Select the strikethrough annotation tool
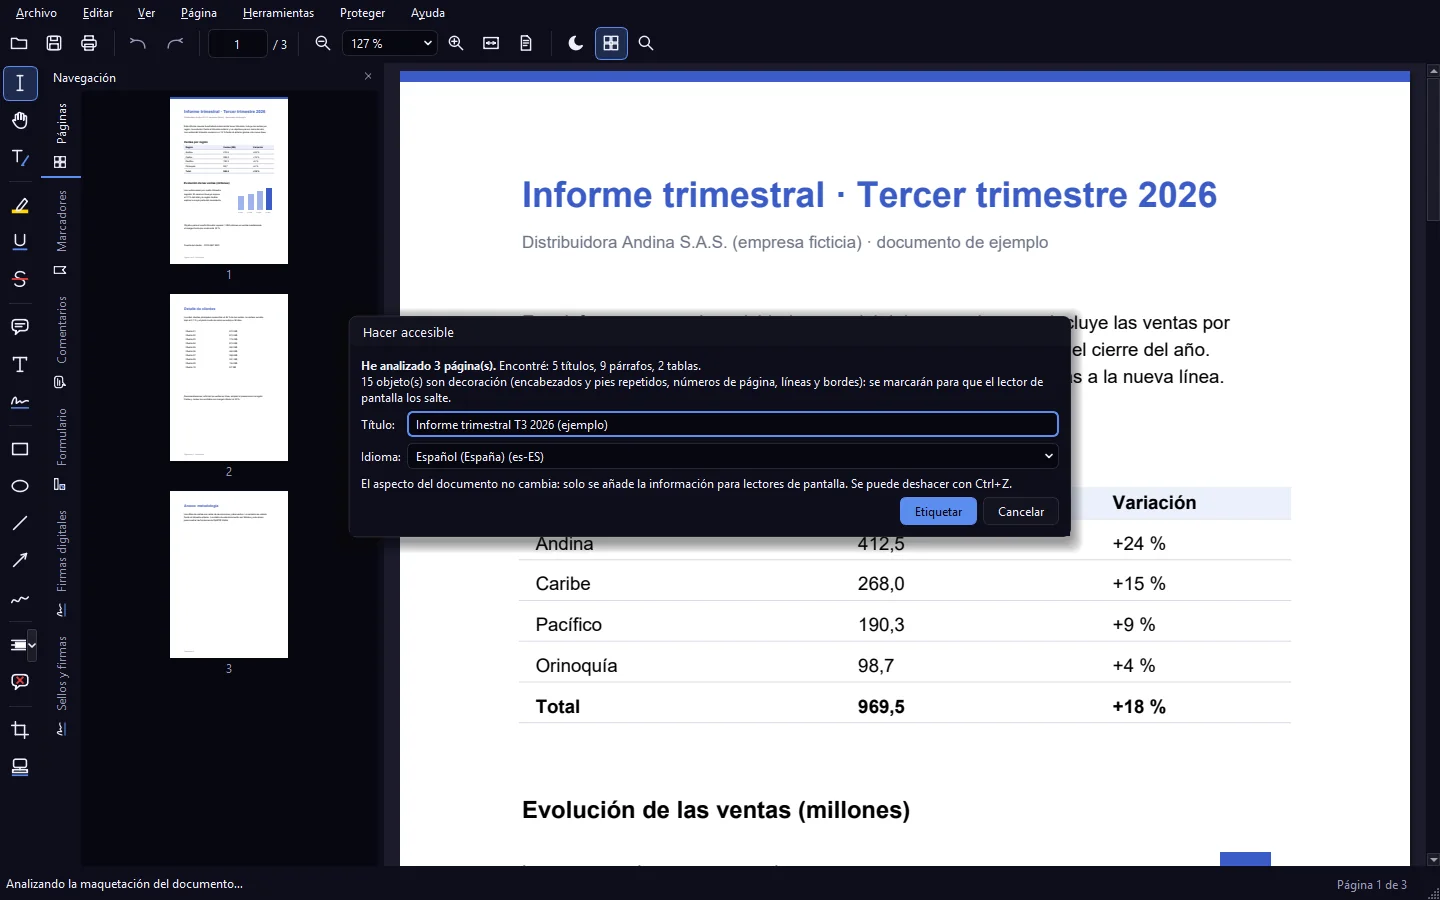 [20, 279]
